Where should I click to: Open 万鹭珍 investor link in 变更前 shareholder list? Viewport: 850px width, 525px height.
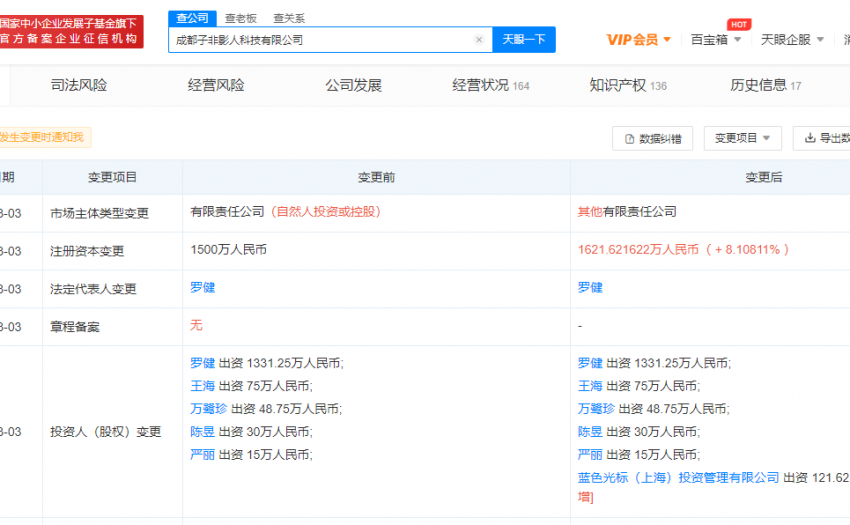click(x=209, y=408)
